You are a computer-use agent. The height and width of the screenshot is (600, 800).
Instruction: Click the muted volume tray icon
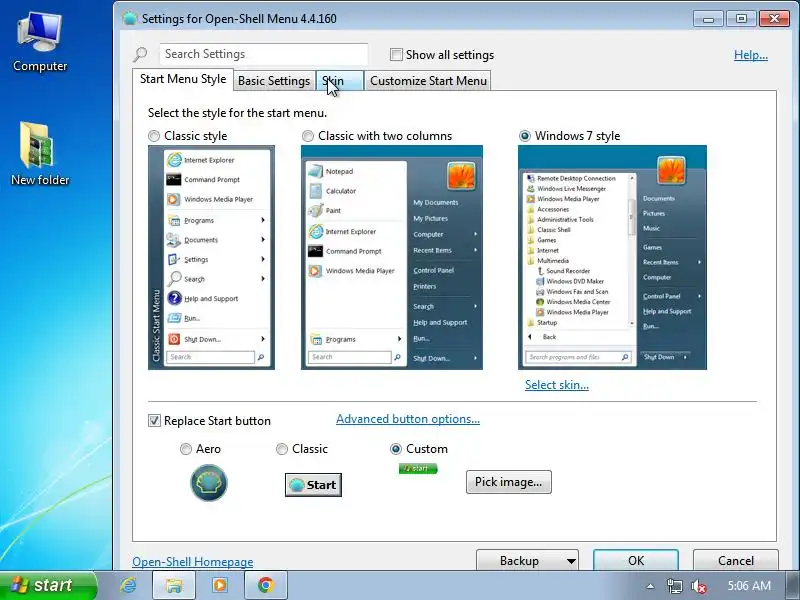tap(698, 586)
